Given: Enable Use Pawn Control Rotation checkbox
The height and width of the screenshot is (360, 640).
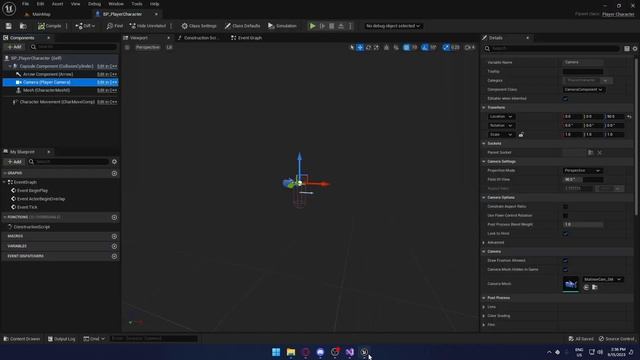Looking at the screenshot, I should 565,216.
